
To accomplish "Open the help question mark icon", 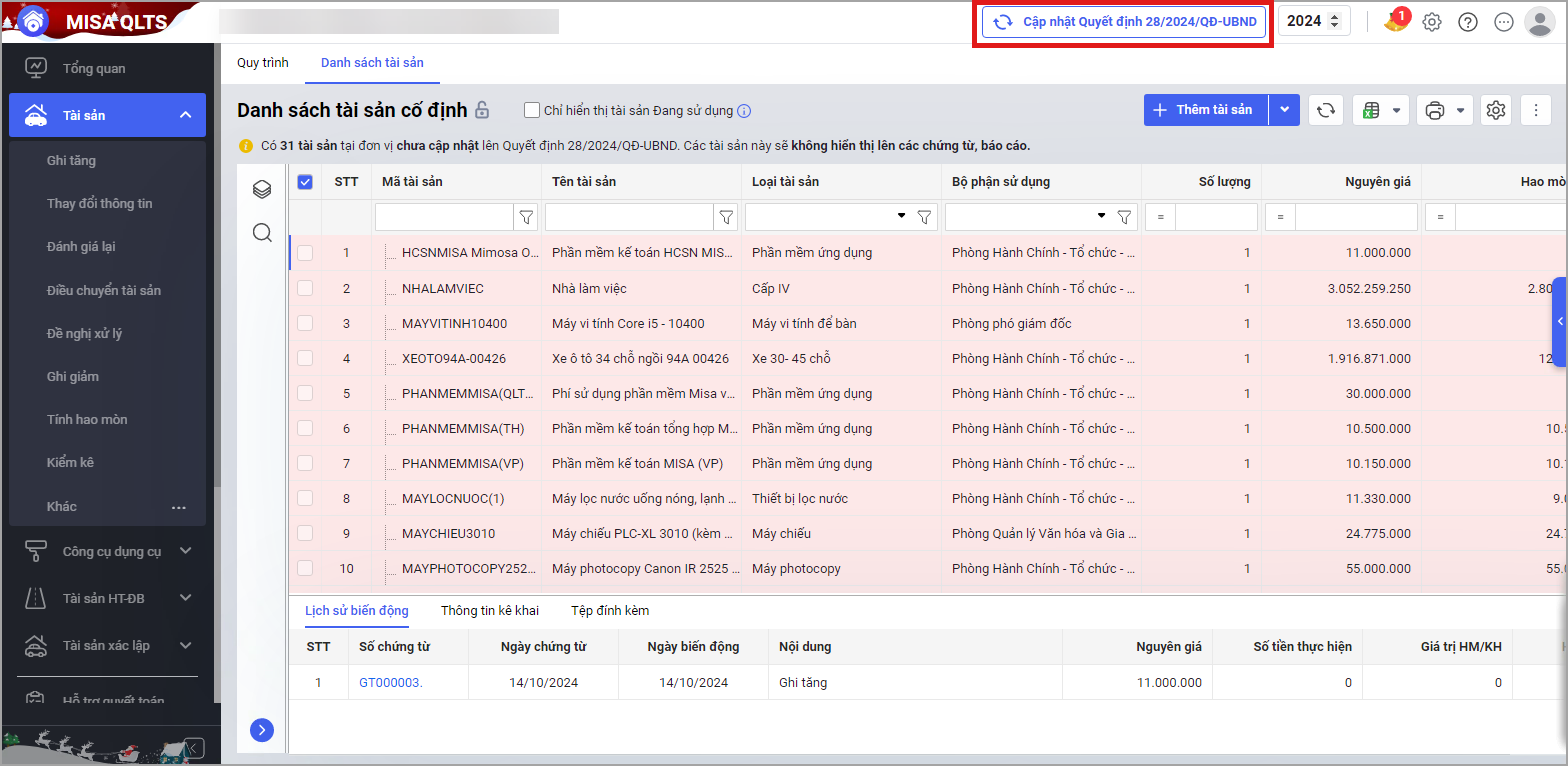I will click(1468, 22).
